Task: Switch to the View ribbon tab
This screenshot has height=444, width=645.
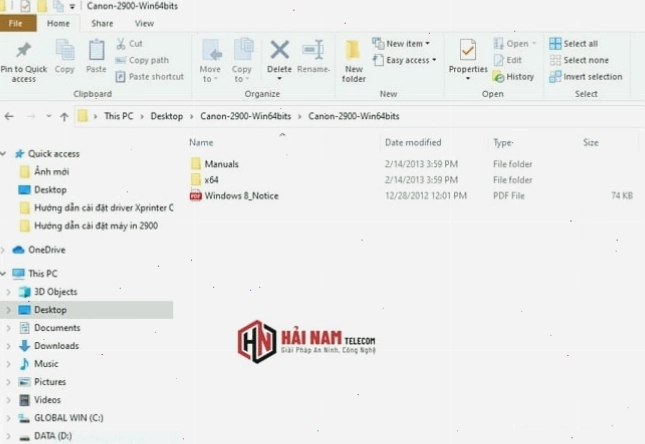Action: [144, 23]
